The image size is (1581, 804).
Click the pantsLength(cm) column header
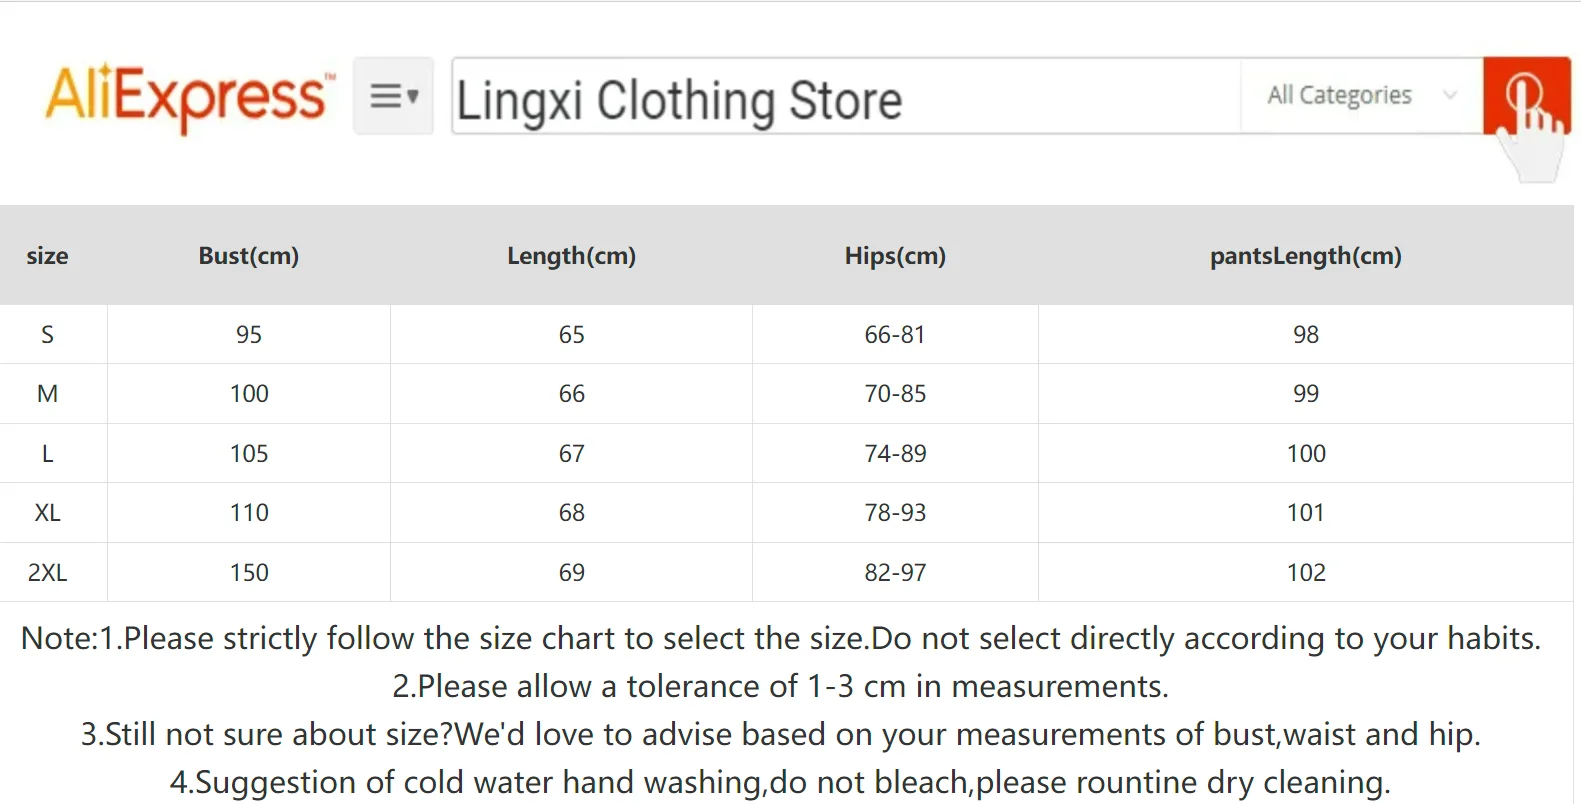click(x=1305, y=256)
